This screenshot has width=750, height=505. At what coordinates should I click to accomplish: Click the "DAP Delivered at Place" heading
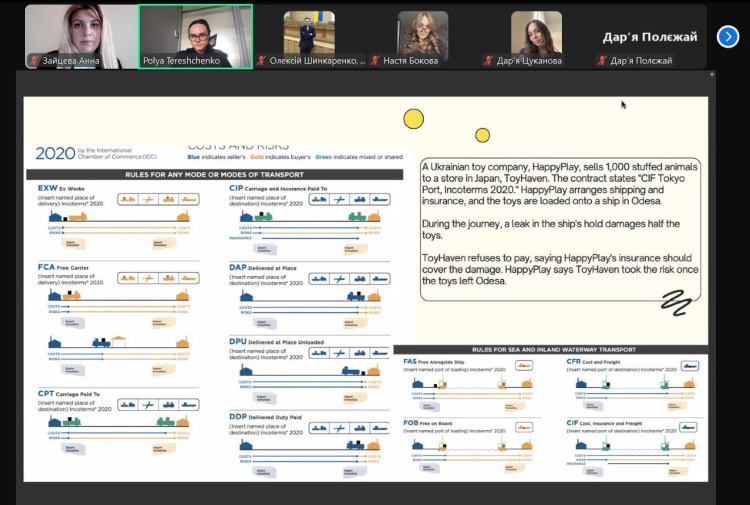(263, 268)
